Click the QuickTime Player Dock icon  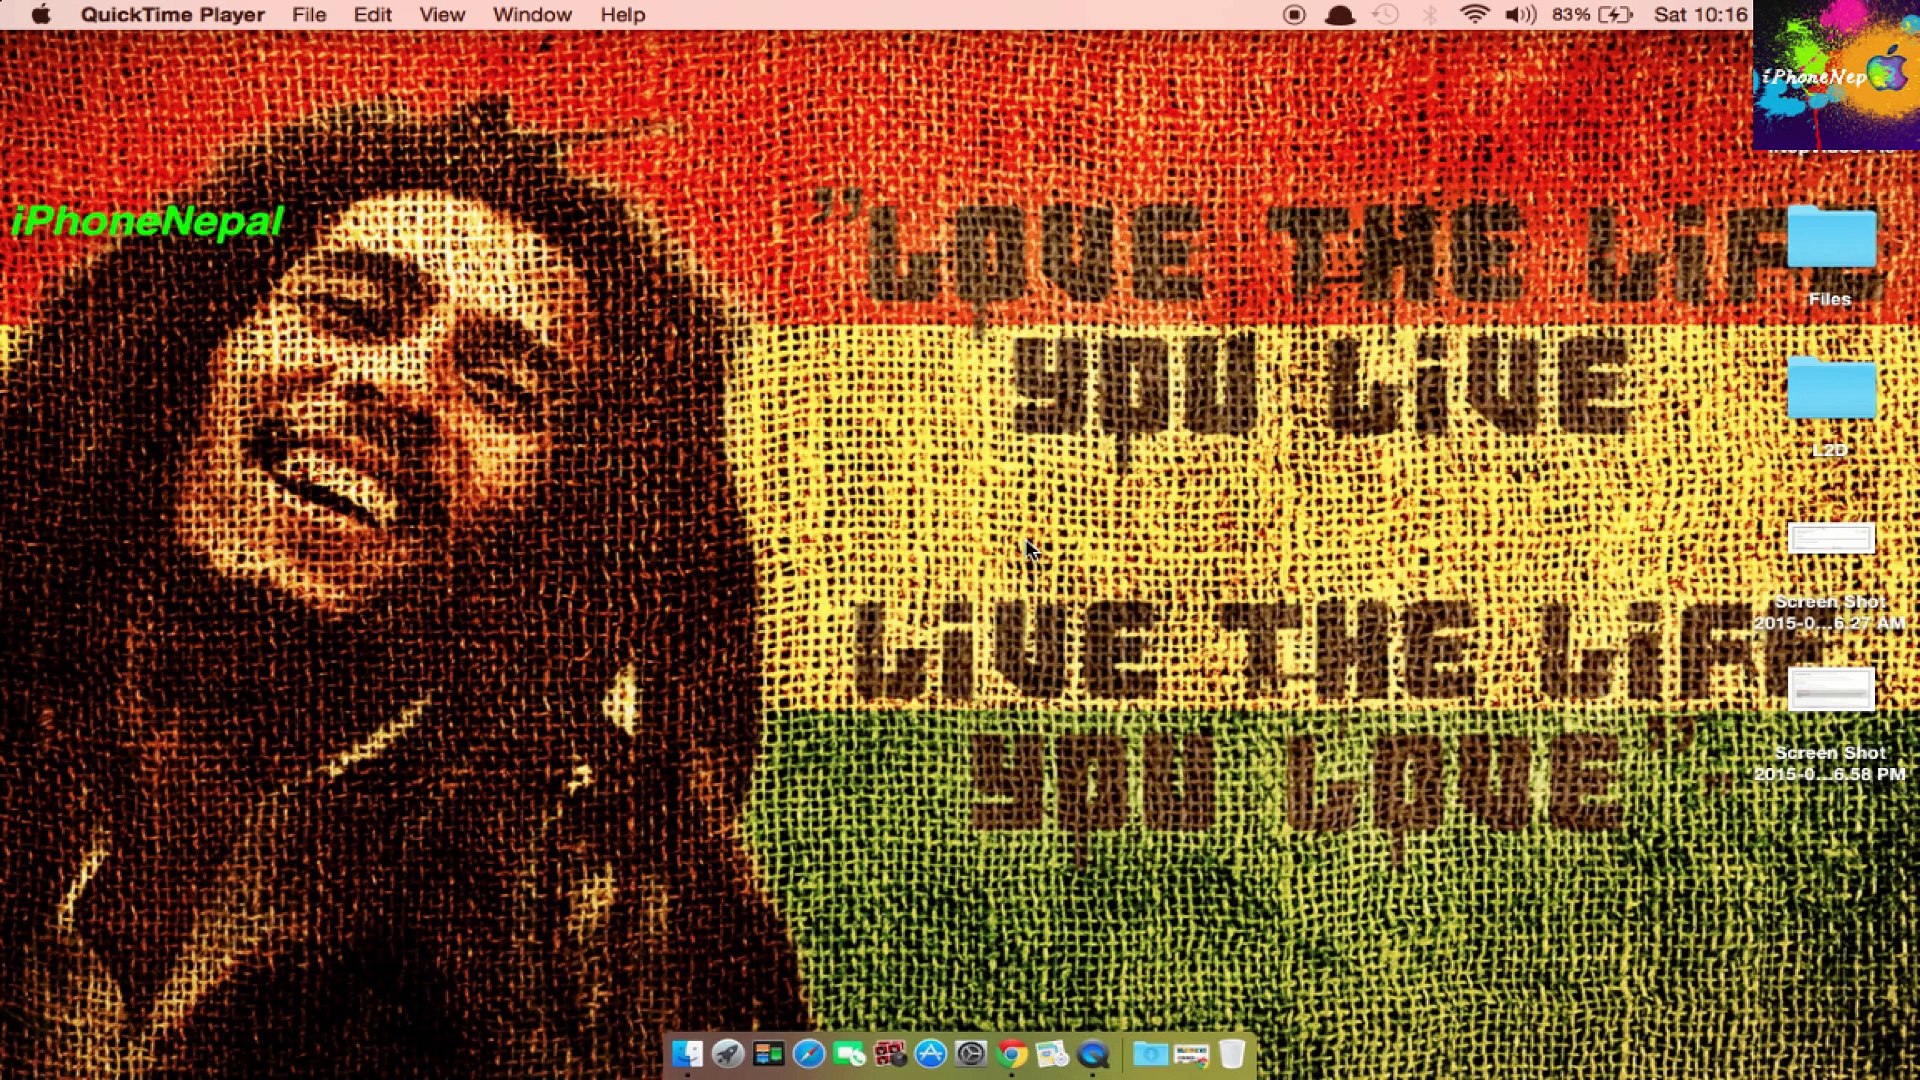(x=1094, y=1054)
